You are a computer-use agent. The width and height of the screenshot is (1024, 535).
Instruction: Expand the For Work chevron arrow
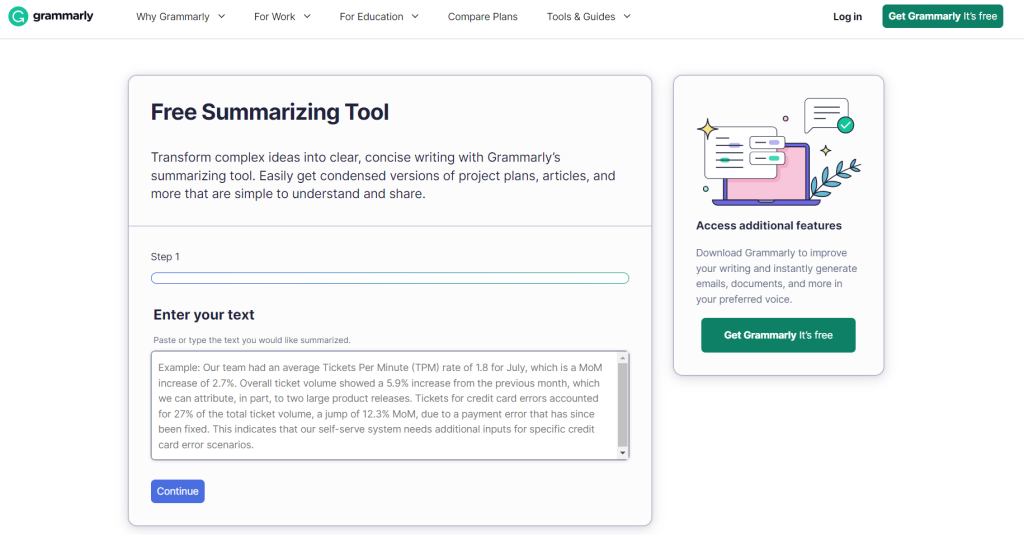(x=307, y=16)
